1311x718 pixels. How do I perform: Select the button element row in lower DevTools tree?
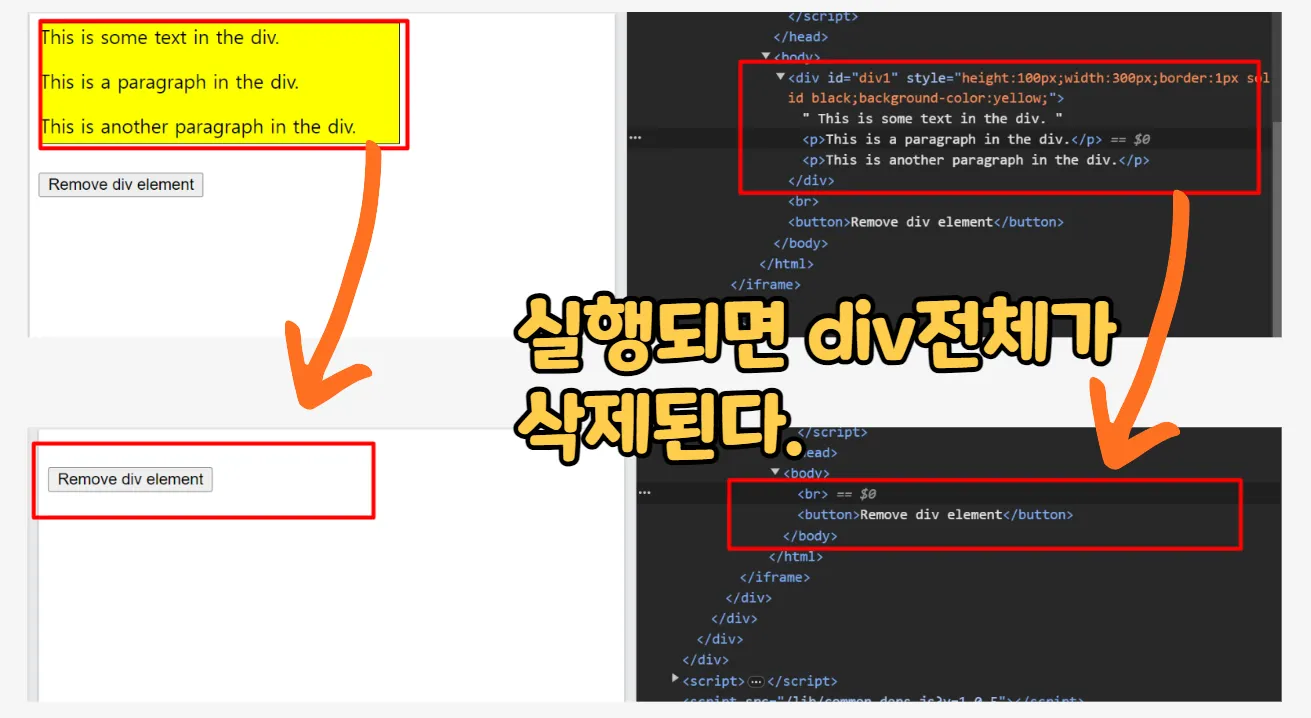point(935,515)
